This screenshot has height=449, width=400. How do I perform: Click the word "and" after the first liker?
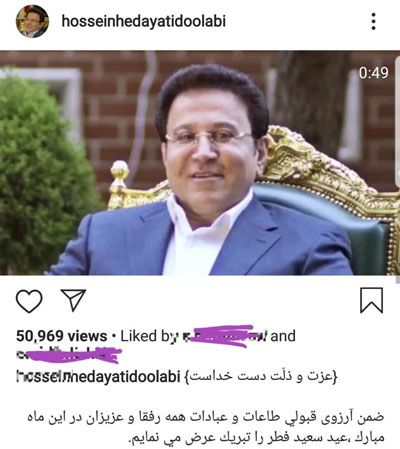pos(283,336)
